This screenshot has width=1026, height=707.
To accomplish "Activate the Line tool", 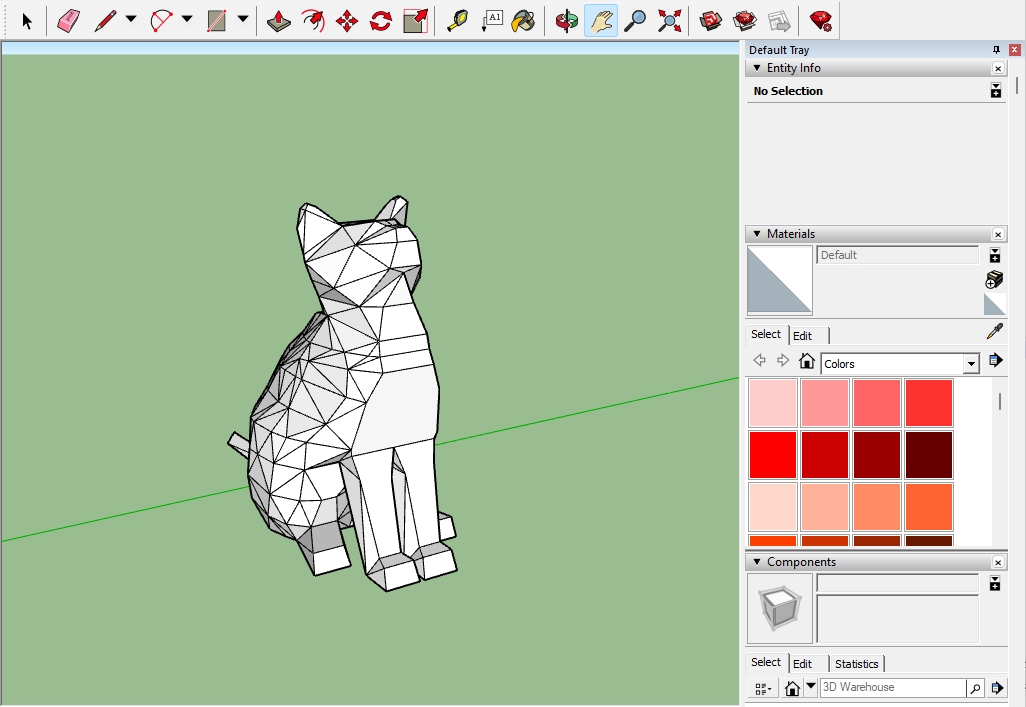I will 103,19.
